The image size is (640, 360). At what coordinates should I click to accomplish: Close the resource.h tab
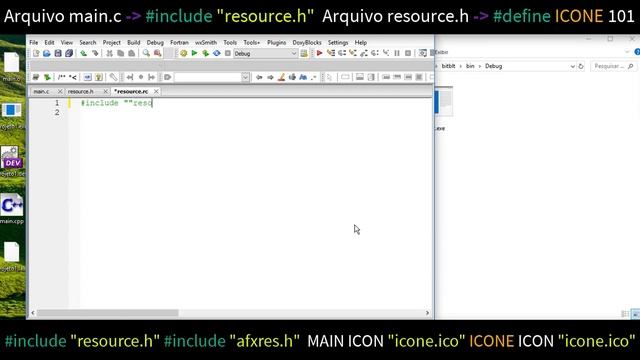click(x=106, y=91)
